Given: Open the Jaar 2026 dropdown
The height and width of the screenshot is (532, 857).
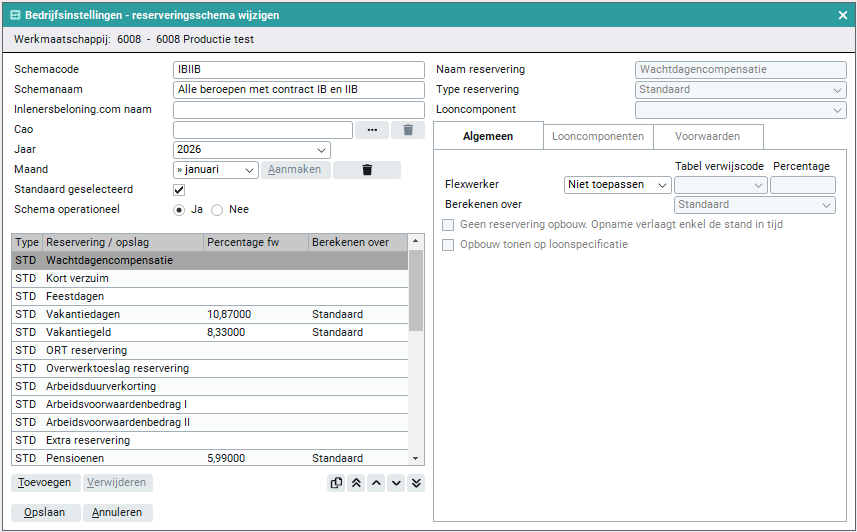Looking at the screenshot, I should point(252,150).
